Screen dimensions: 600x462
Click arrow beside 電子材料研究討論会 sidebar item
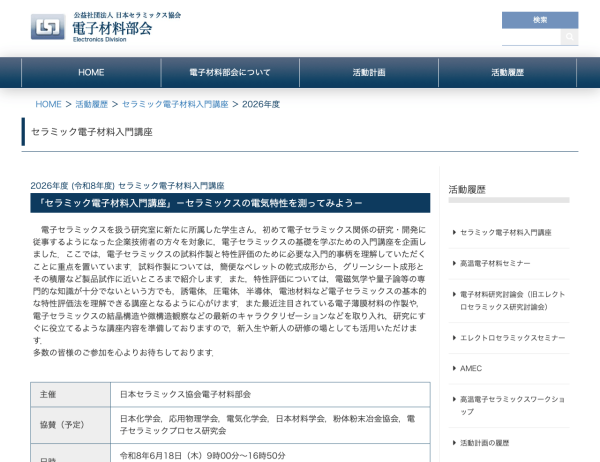pyautogui.click(x=453, y=294)
